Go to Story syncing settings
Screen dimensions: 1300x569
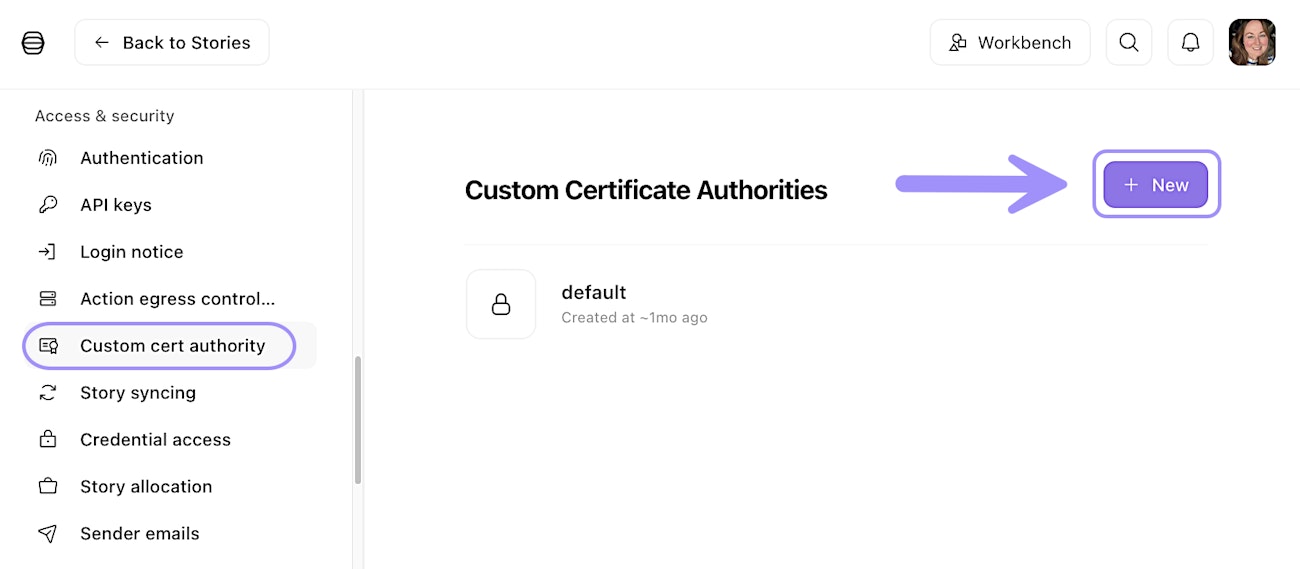[138, 393]
